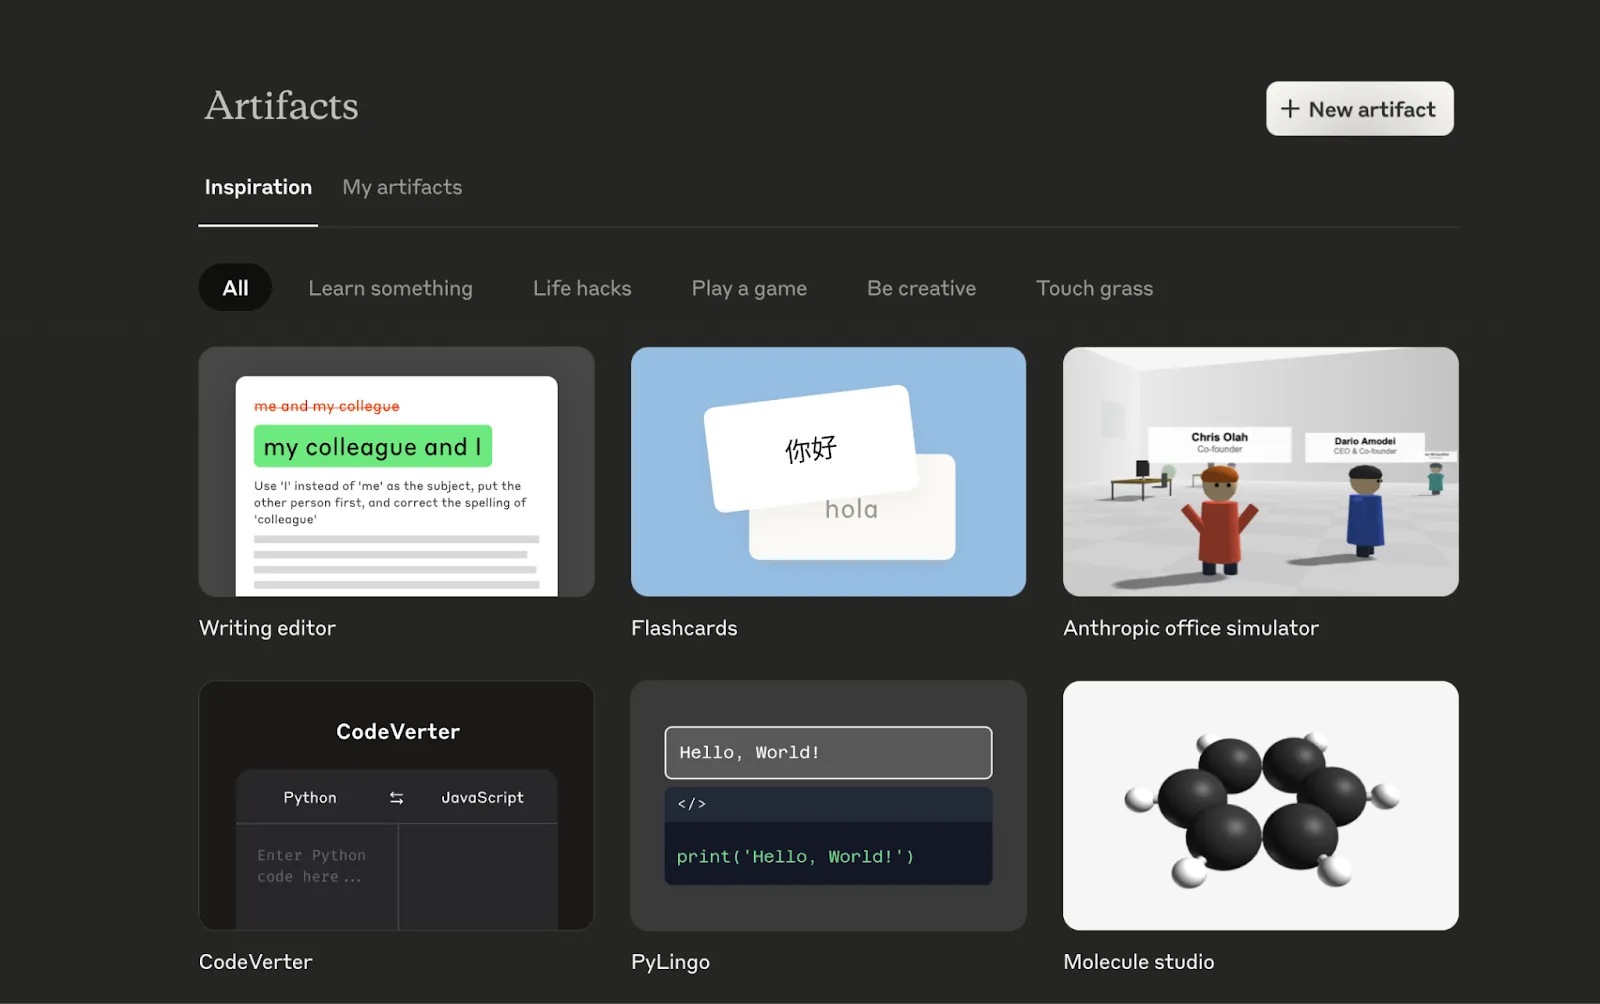Filter by Life hacks category

[582, 289]
